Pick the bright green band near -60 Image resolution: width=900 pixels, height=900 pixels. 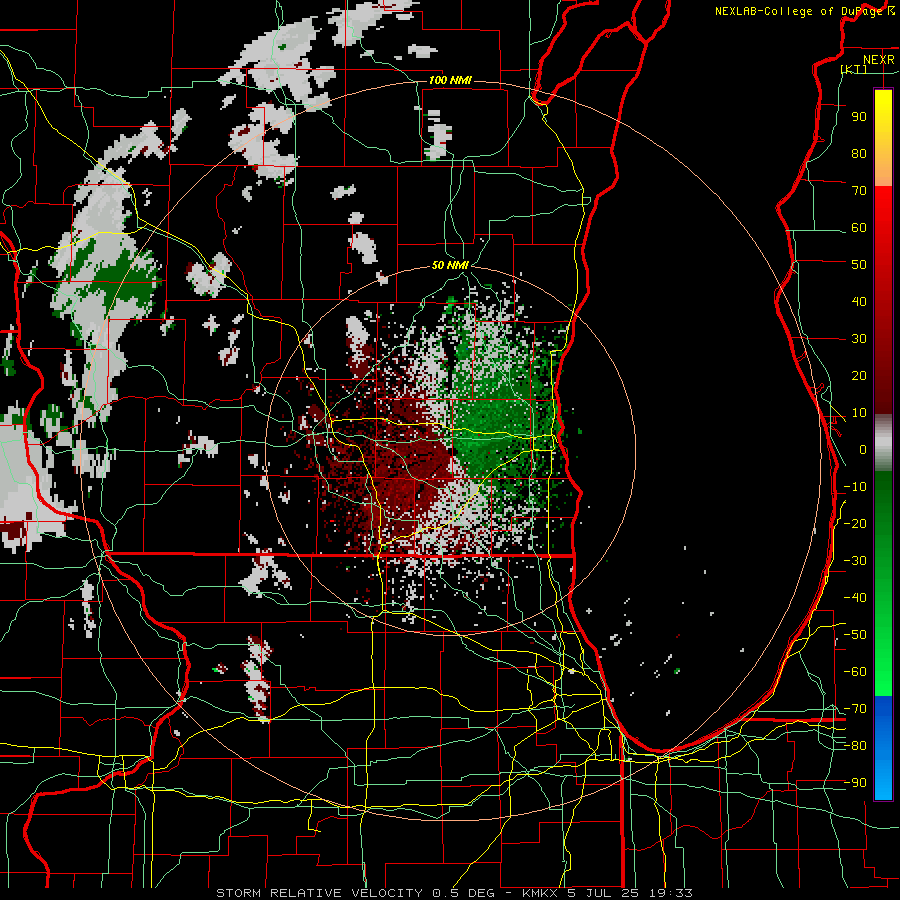pos(883,674)
